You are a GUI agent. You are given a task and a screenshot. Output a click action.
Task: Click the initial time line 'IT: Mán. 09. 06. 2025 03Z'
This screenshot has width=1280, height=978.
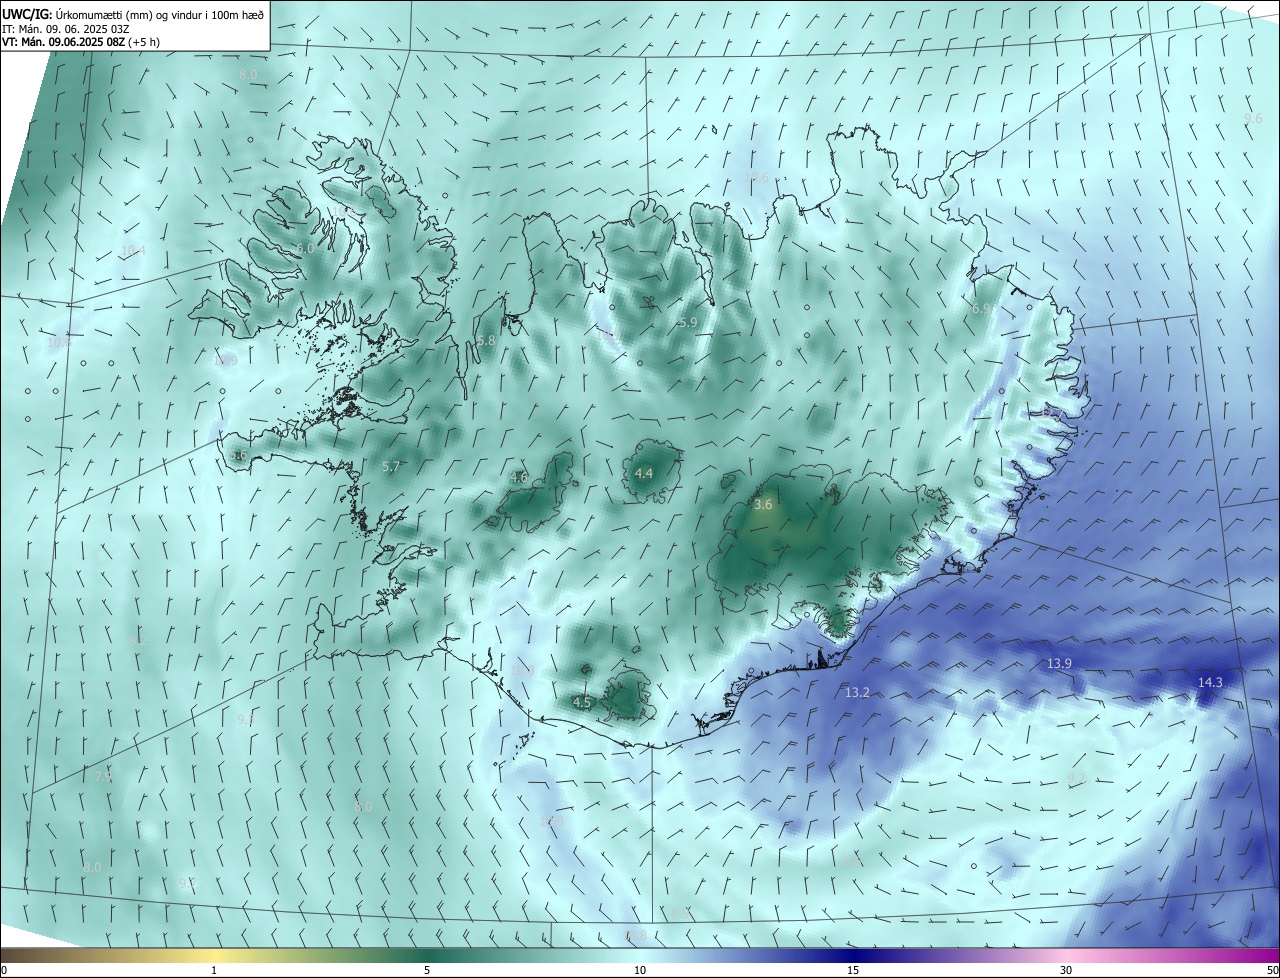tap(68, 29)
